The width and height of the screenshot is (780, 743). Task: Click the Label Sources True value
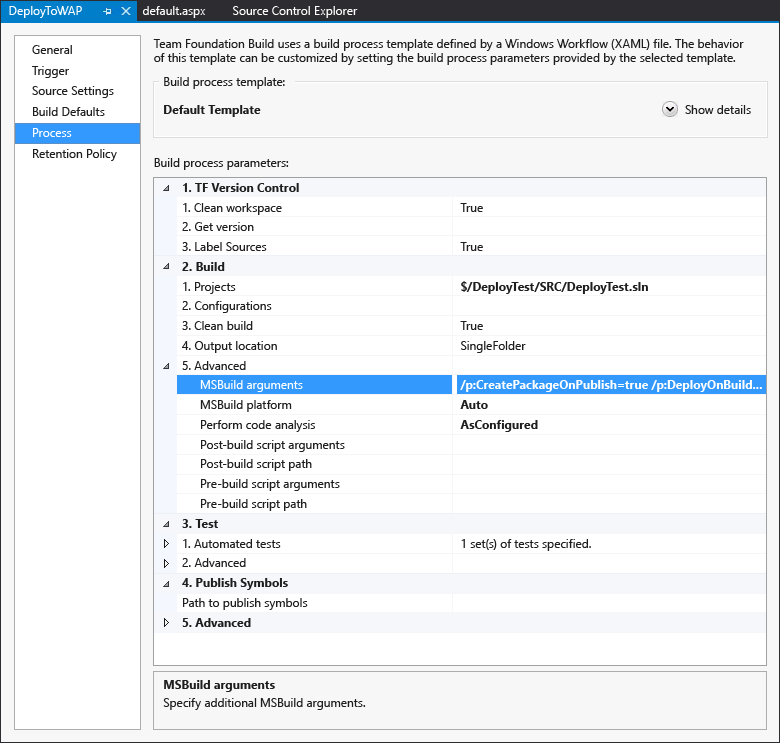(472, 247)
